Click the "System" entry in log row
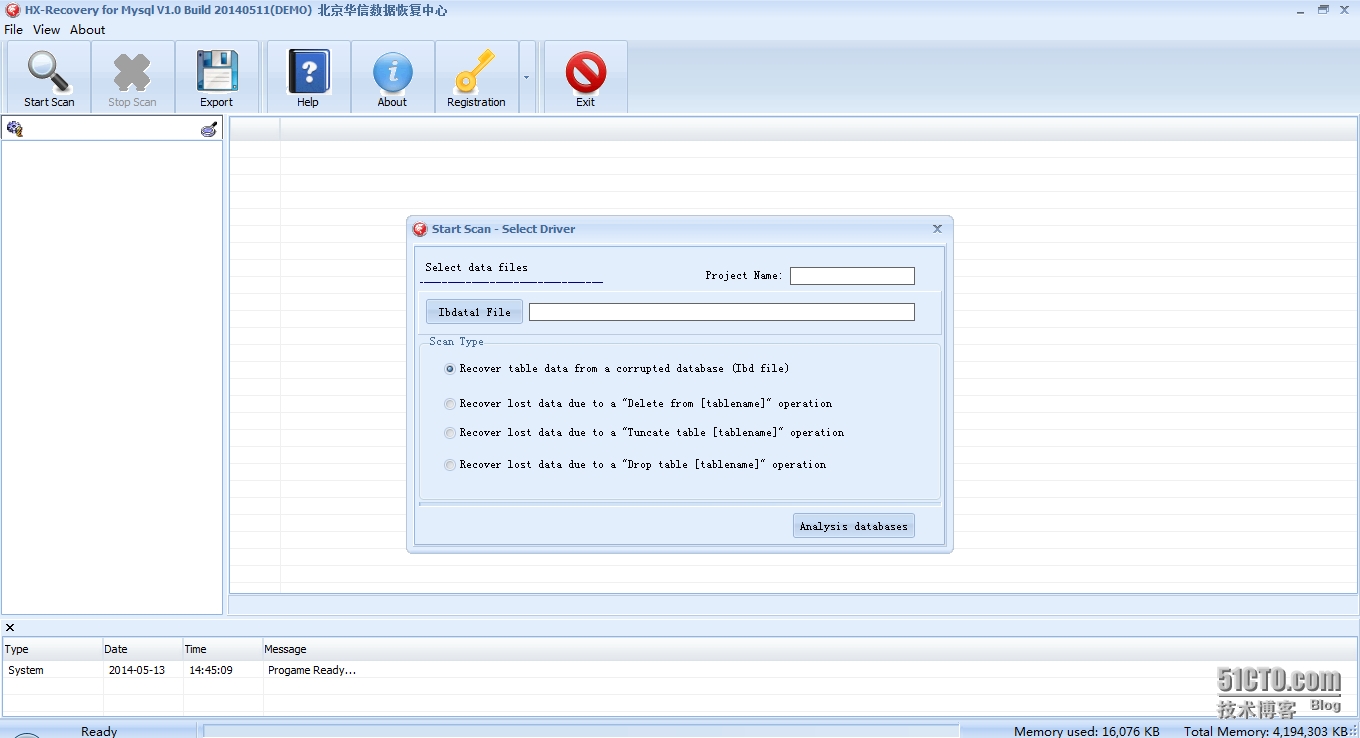Image resolution: width=1360 pixels, height=738 pixels. (x=26, y=670)
